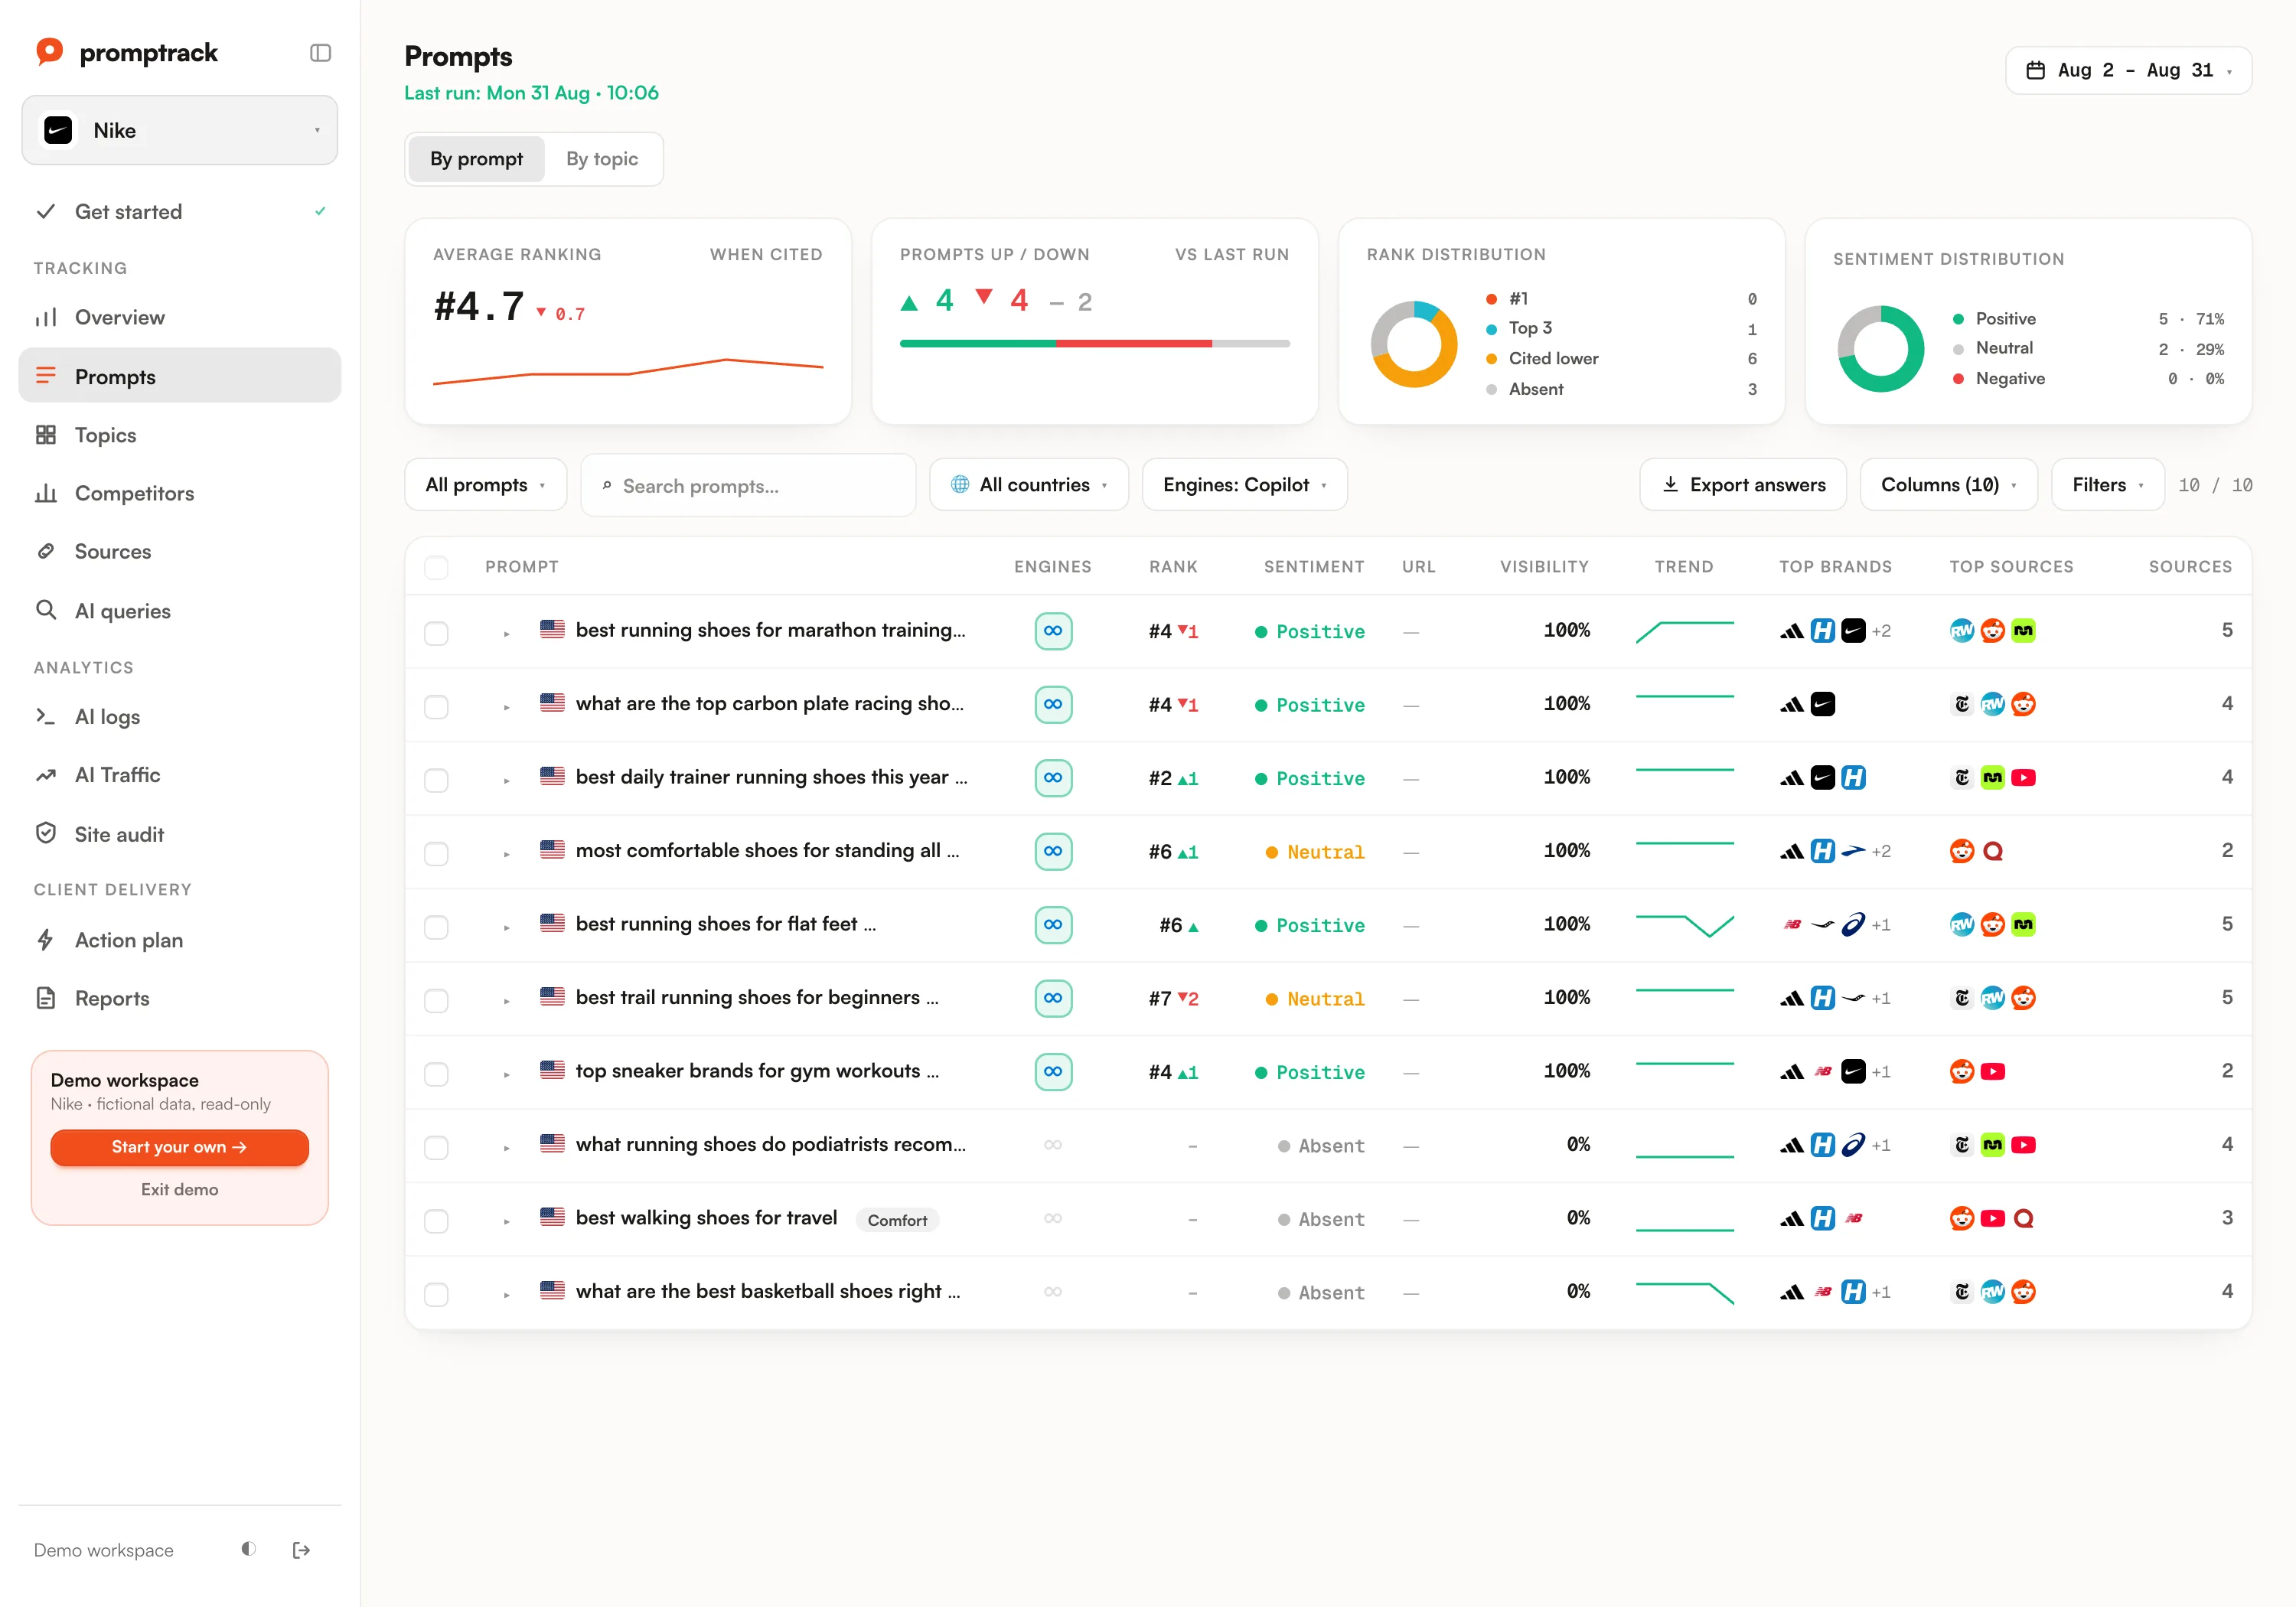Collapse the sidebar panel icon
The image size is (2296, 1607).
pyautogui.click(x=320, y=53)
